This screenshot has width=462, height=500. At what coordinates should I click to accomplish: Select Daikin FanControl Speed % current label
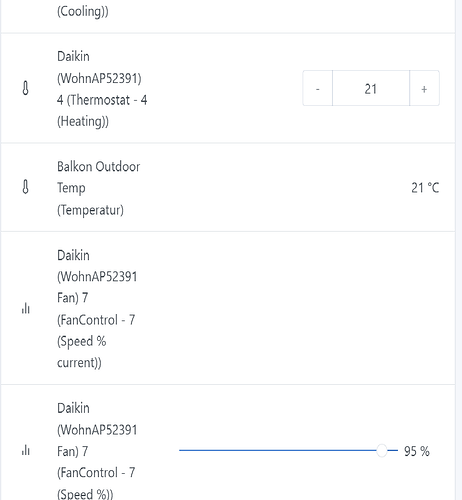click(x=97, y=309)
